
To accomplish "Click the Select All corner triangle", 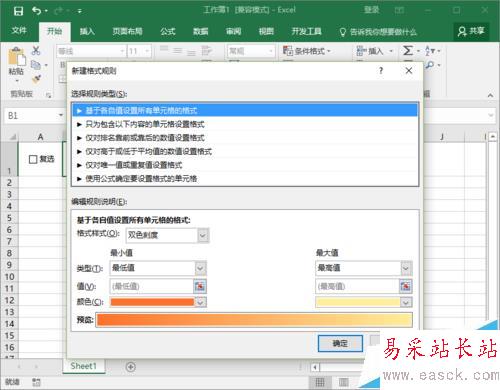I will [x=13, y=137].
